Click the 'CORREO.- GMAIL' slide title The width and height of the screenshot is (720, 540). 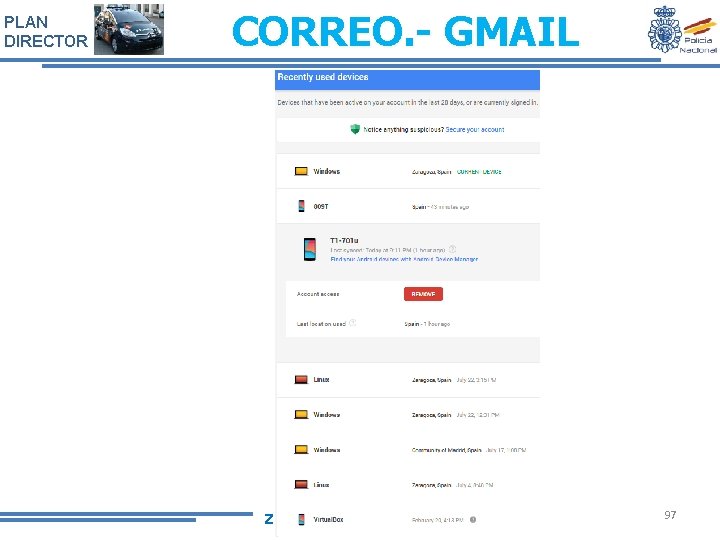406,31
